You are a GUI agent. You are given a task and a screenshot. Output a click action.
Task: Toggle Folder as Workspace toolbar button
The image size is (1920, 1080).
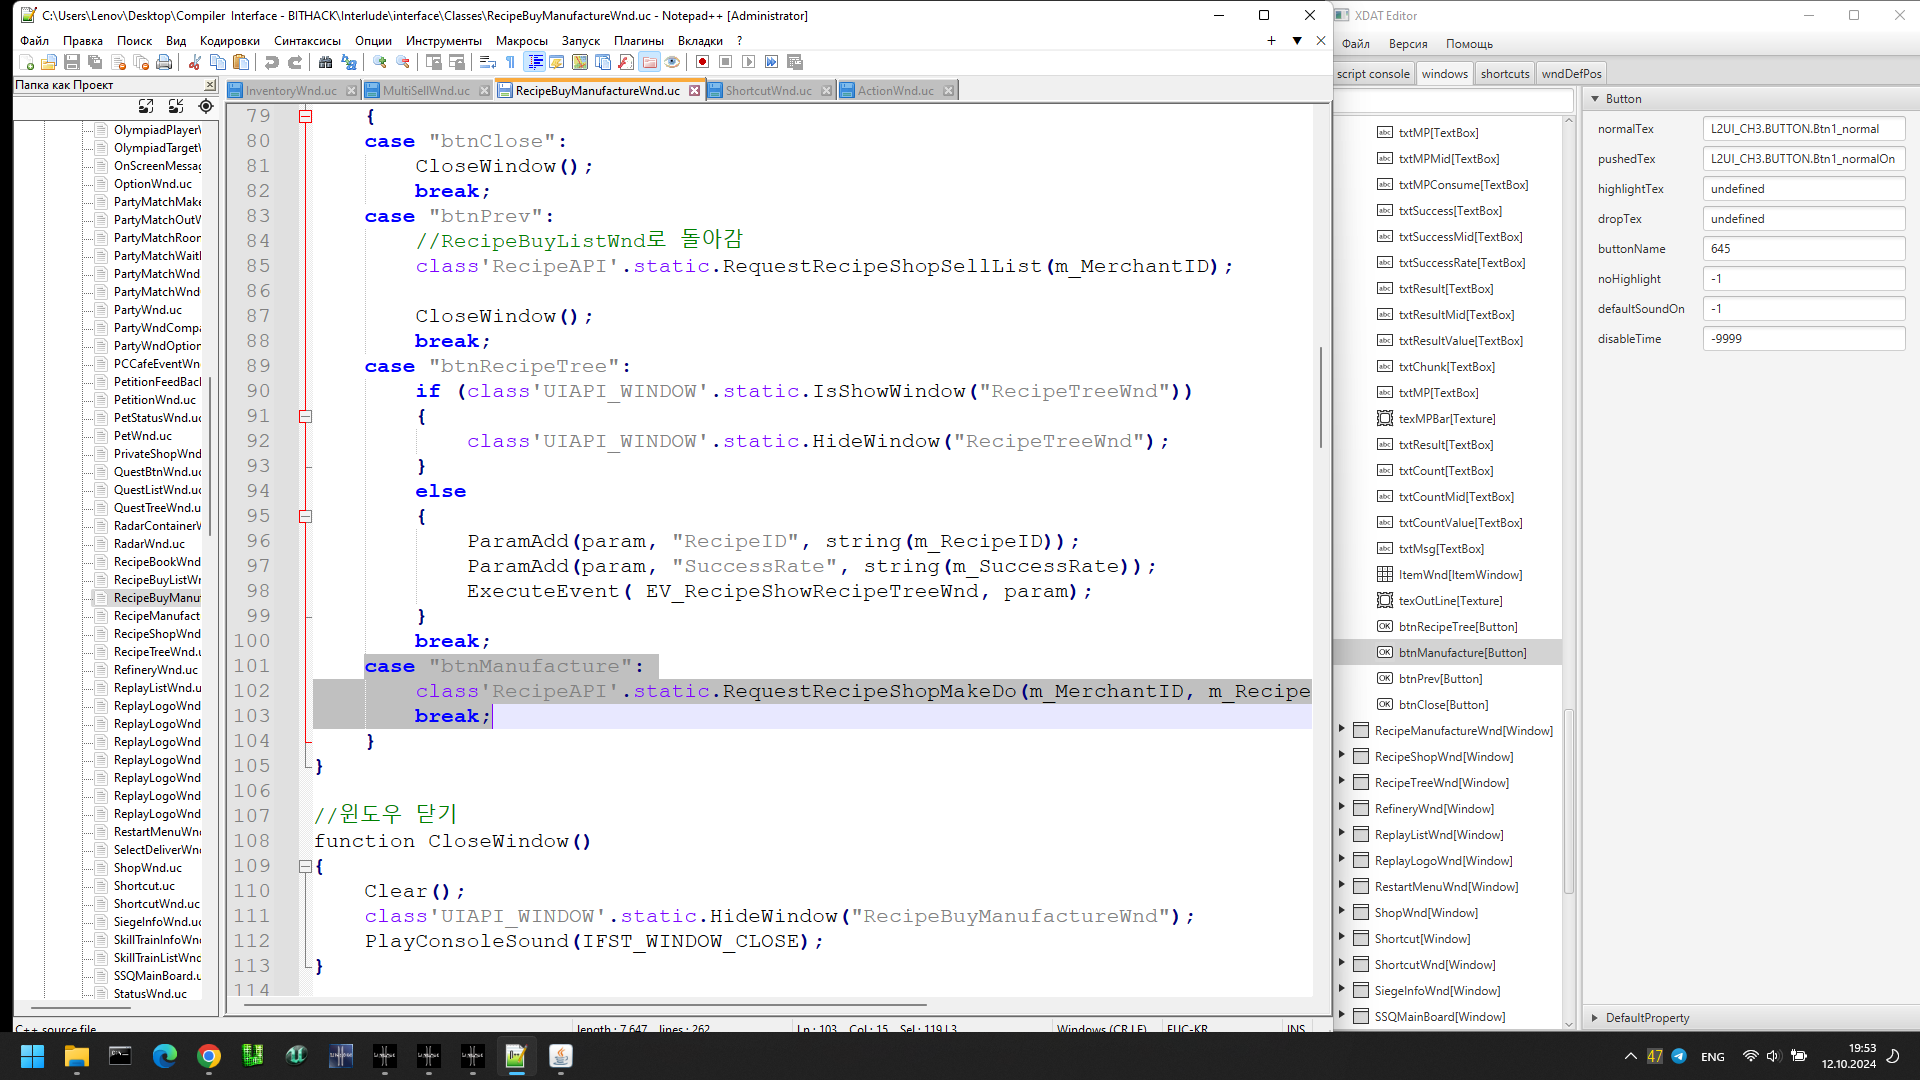(x=649, y=62)
